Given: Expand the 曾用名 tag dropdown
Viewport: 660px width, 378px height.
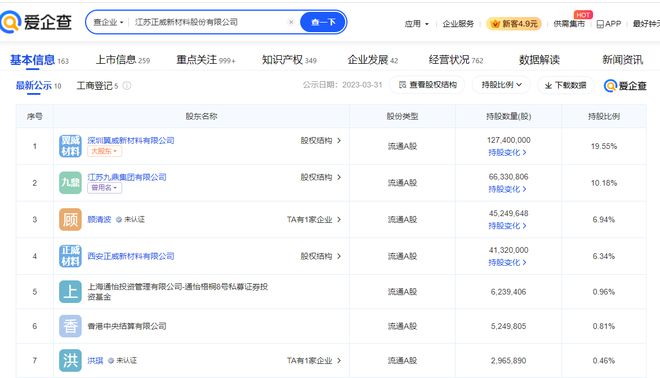Looking at the screenshot, I should [104, 188].
